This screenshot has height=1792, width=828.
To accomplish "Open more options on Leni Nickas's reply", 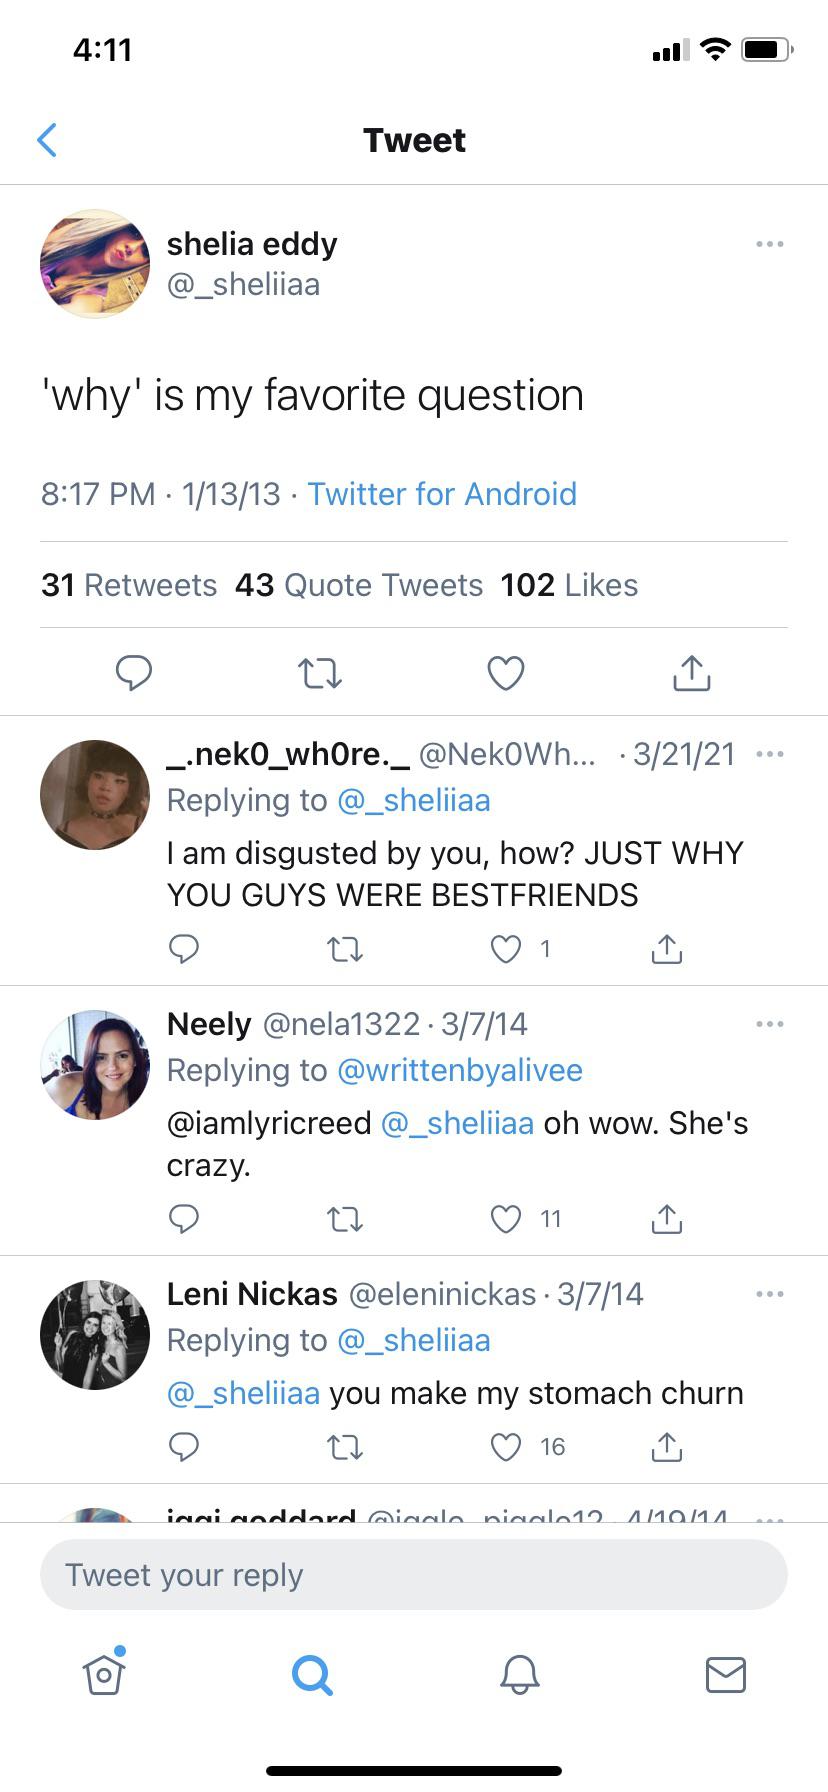I will (769, 1294).
